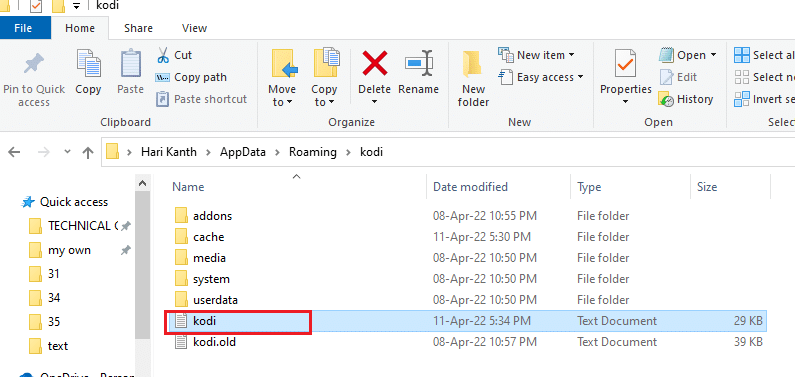Click Paste shortcut command
The image size is (795, 377).
(201, 99)
